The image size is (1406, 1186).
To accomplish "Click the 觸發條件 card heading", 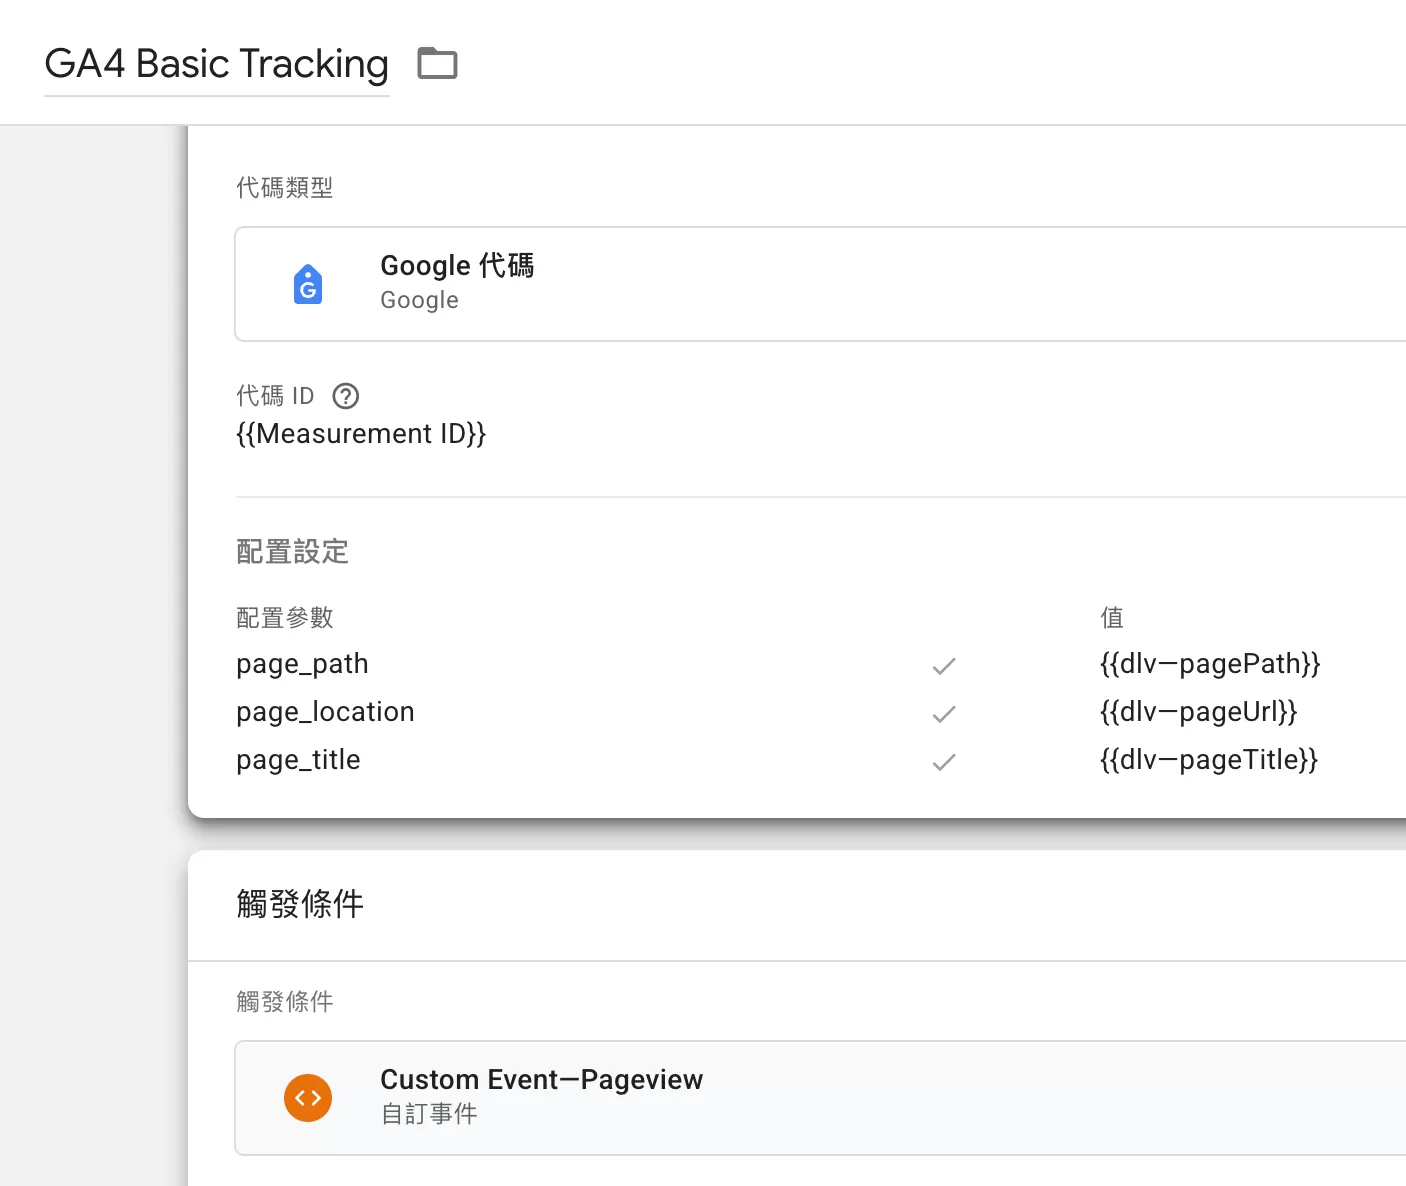I will click(300, 904).
